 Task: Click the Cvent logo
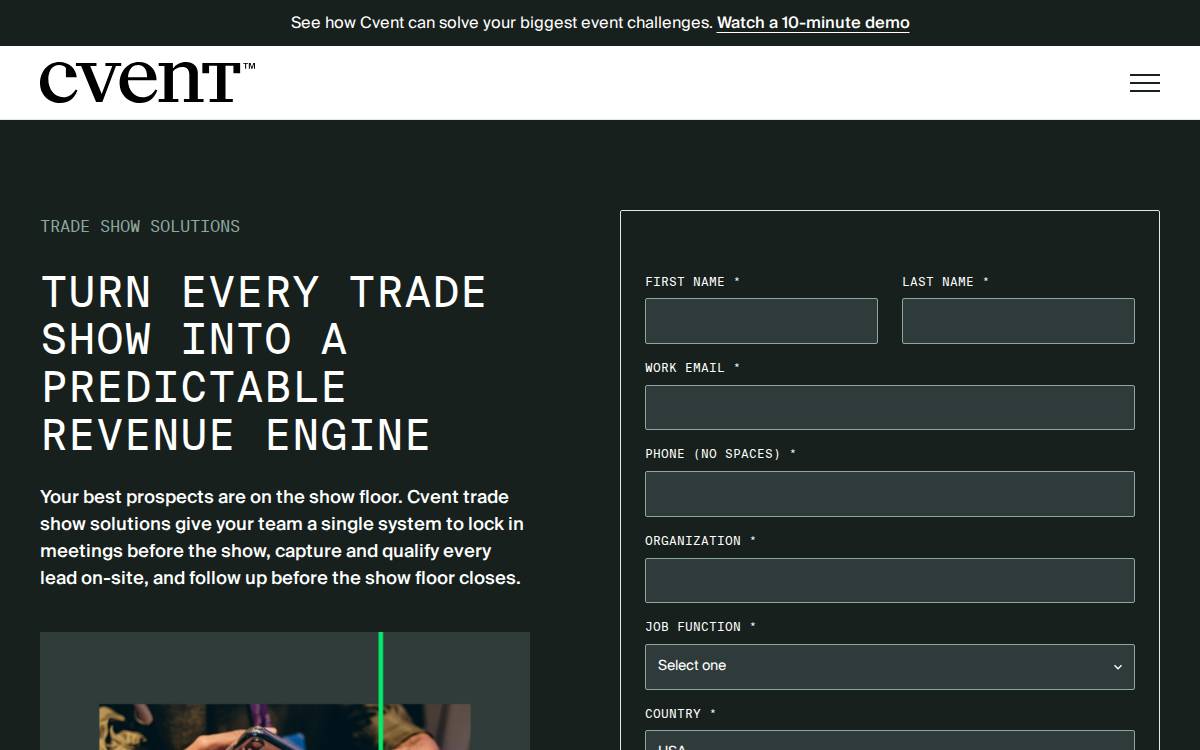(x=147, y=82)
